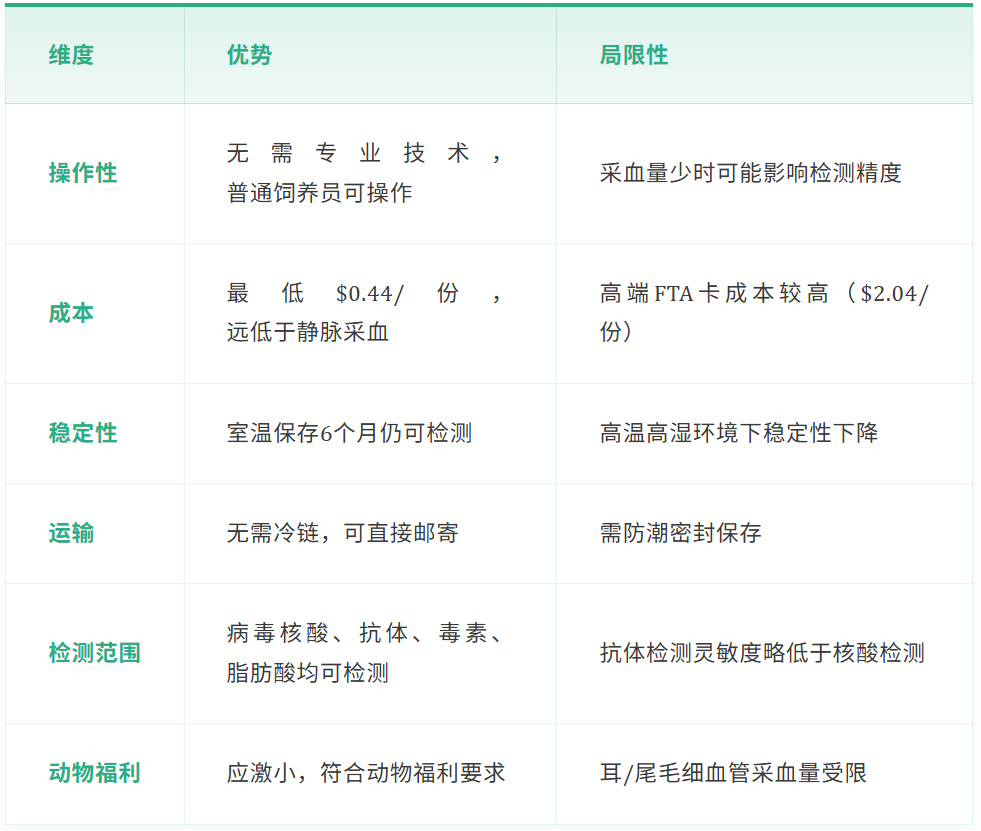
Task: Select the 成本 row label
Action: click(x=71, y=313)
